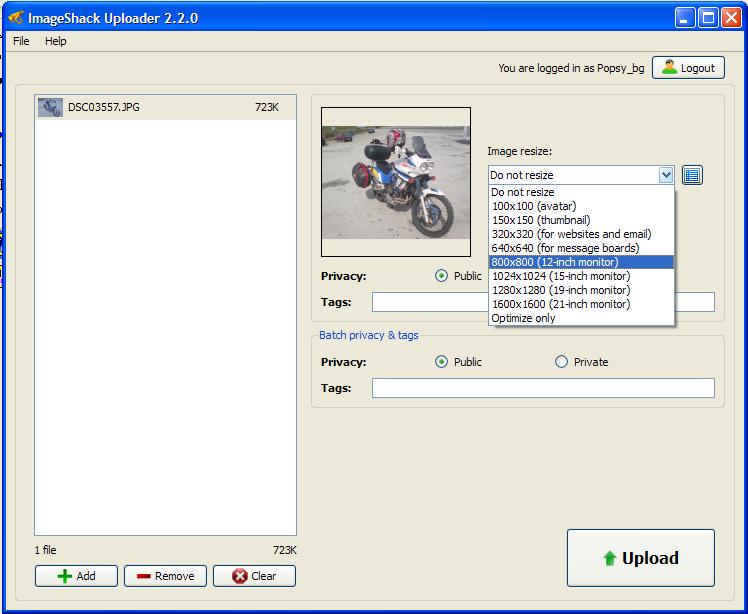Click the image Tags input field
This screenshot has height=614, width=748.
543,302
